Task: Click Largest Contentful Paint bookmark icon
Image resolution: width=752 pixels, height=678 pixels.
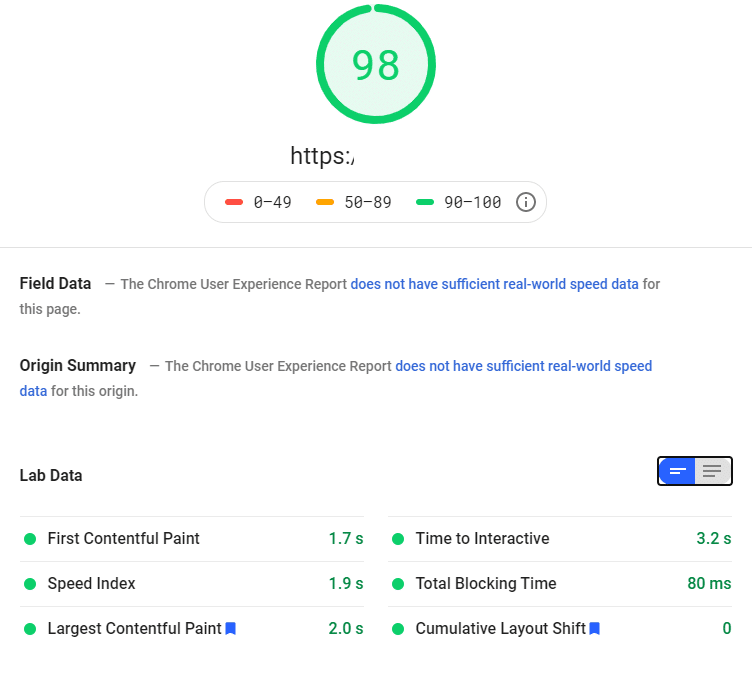Action: 230,629
